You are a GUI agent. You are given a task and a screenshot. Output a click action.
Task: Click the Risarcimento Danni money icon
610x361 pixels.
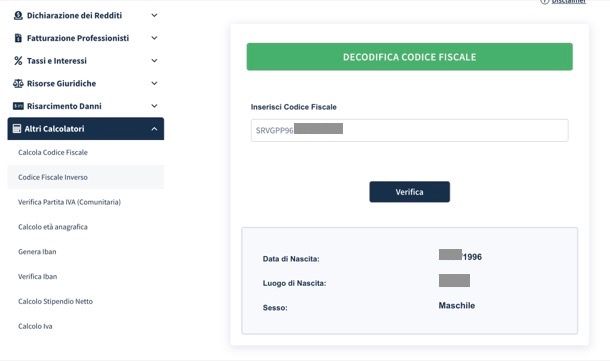tap(18, 106)
